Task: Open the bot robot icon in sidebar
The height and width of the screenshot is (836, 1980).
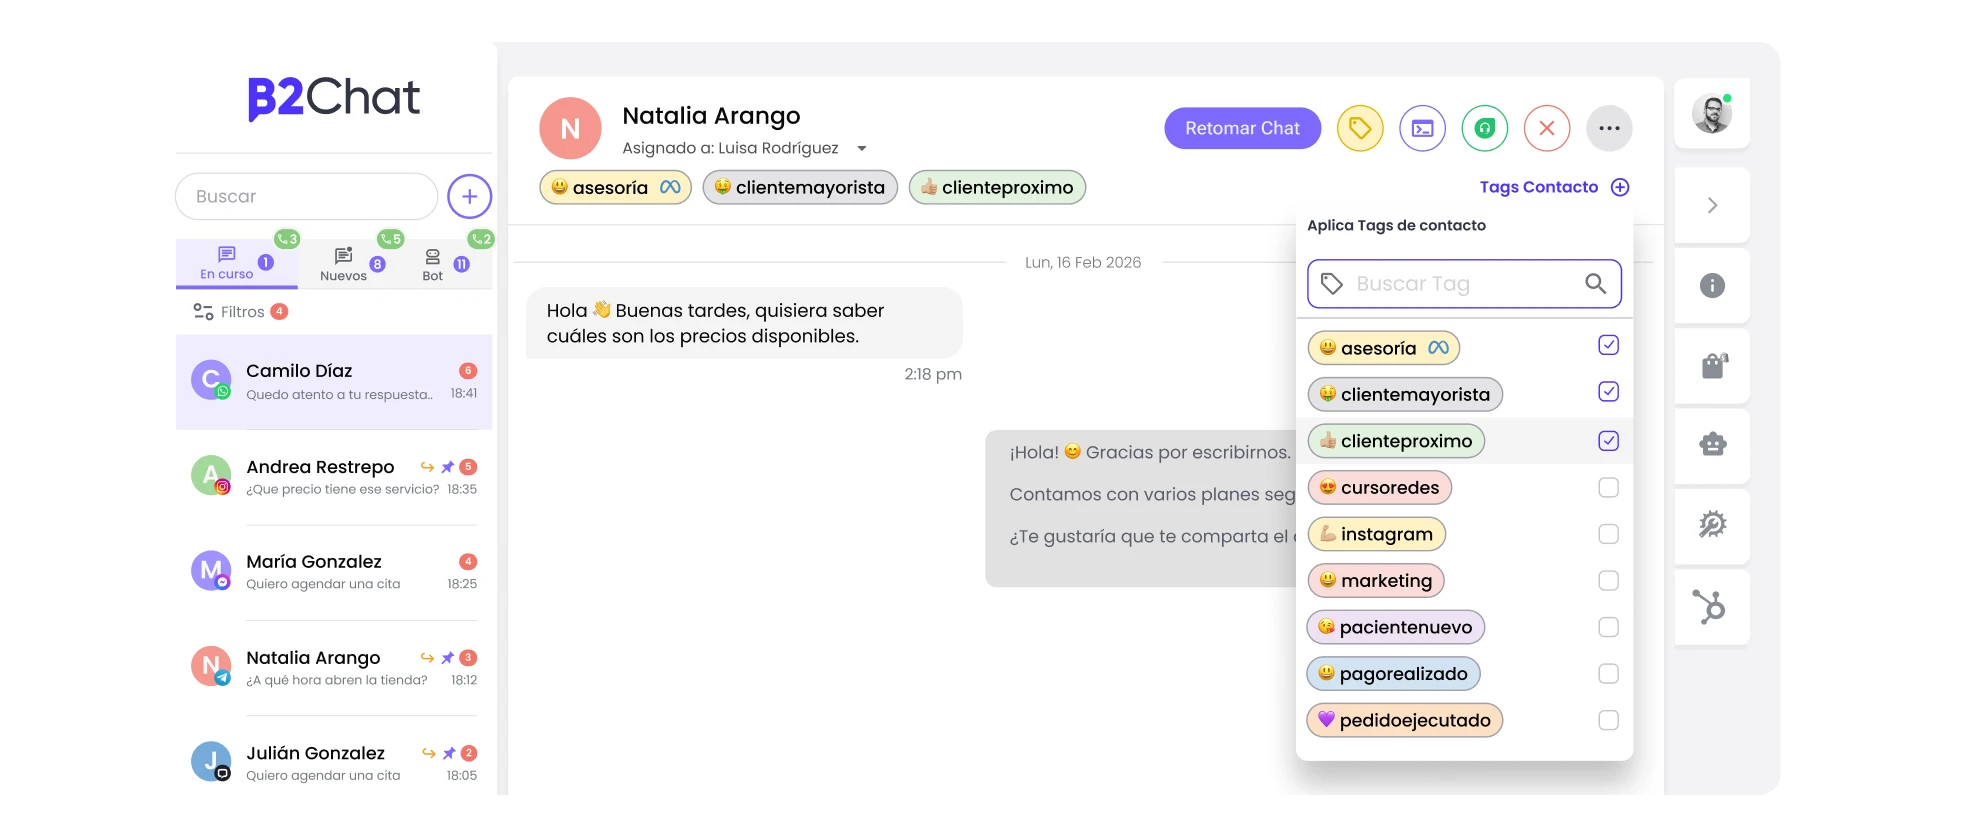Action: tap(1712, 444)
